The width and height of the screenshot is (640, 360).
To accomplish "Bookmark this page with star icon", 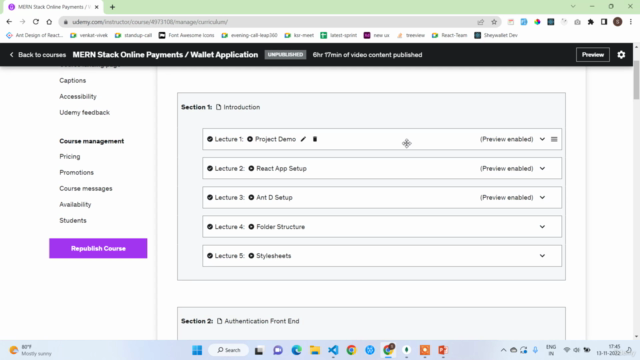I will (x=494, y=22).
